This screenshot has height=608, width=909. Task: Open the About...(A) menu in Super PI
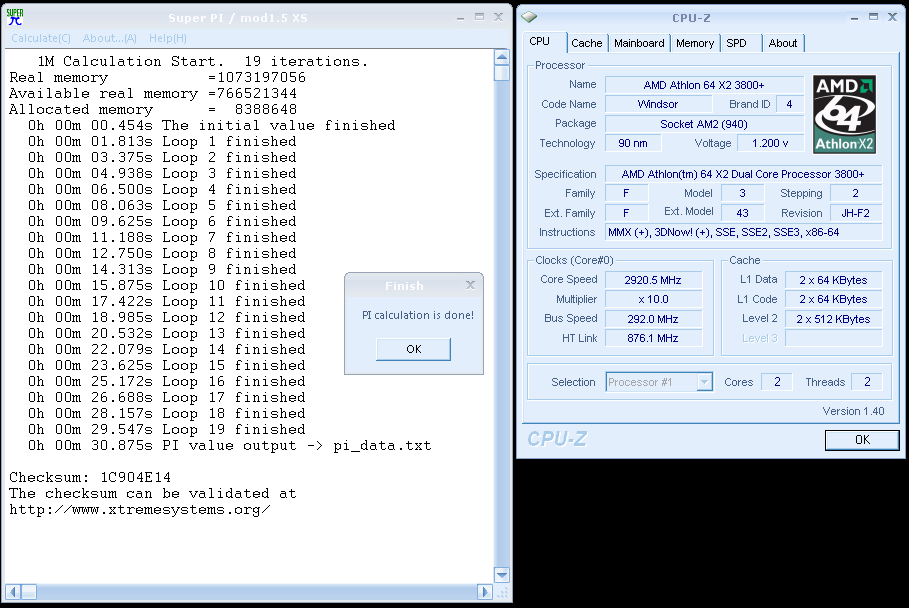pos(110,38)
